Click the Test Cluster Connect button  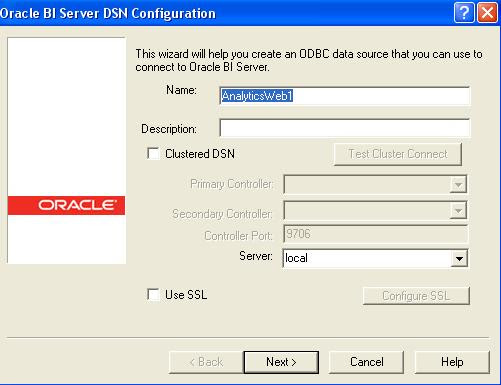click(398, 154)
